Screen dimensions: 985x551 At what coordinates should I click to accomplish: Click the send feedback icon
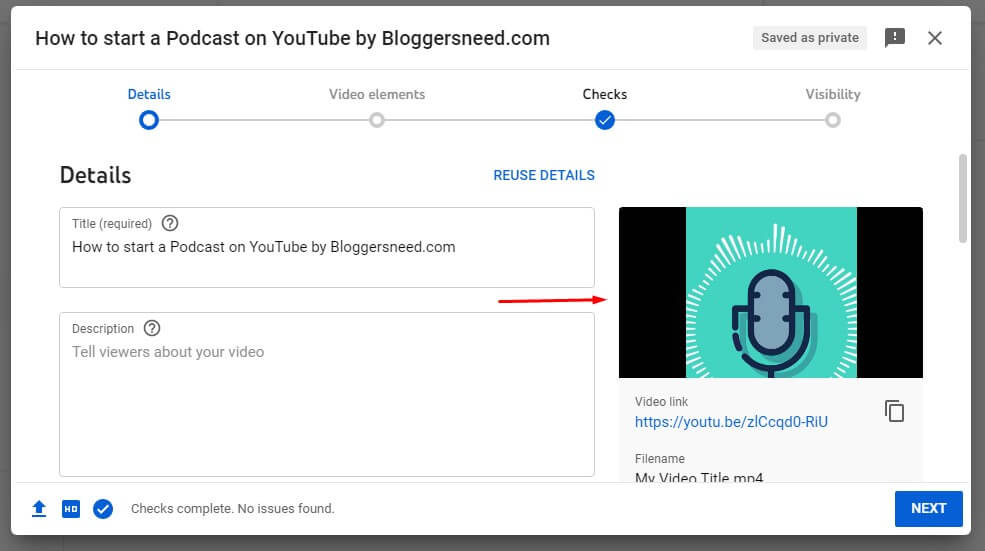click(x=895, y=38)
